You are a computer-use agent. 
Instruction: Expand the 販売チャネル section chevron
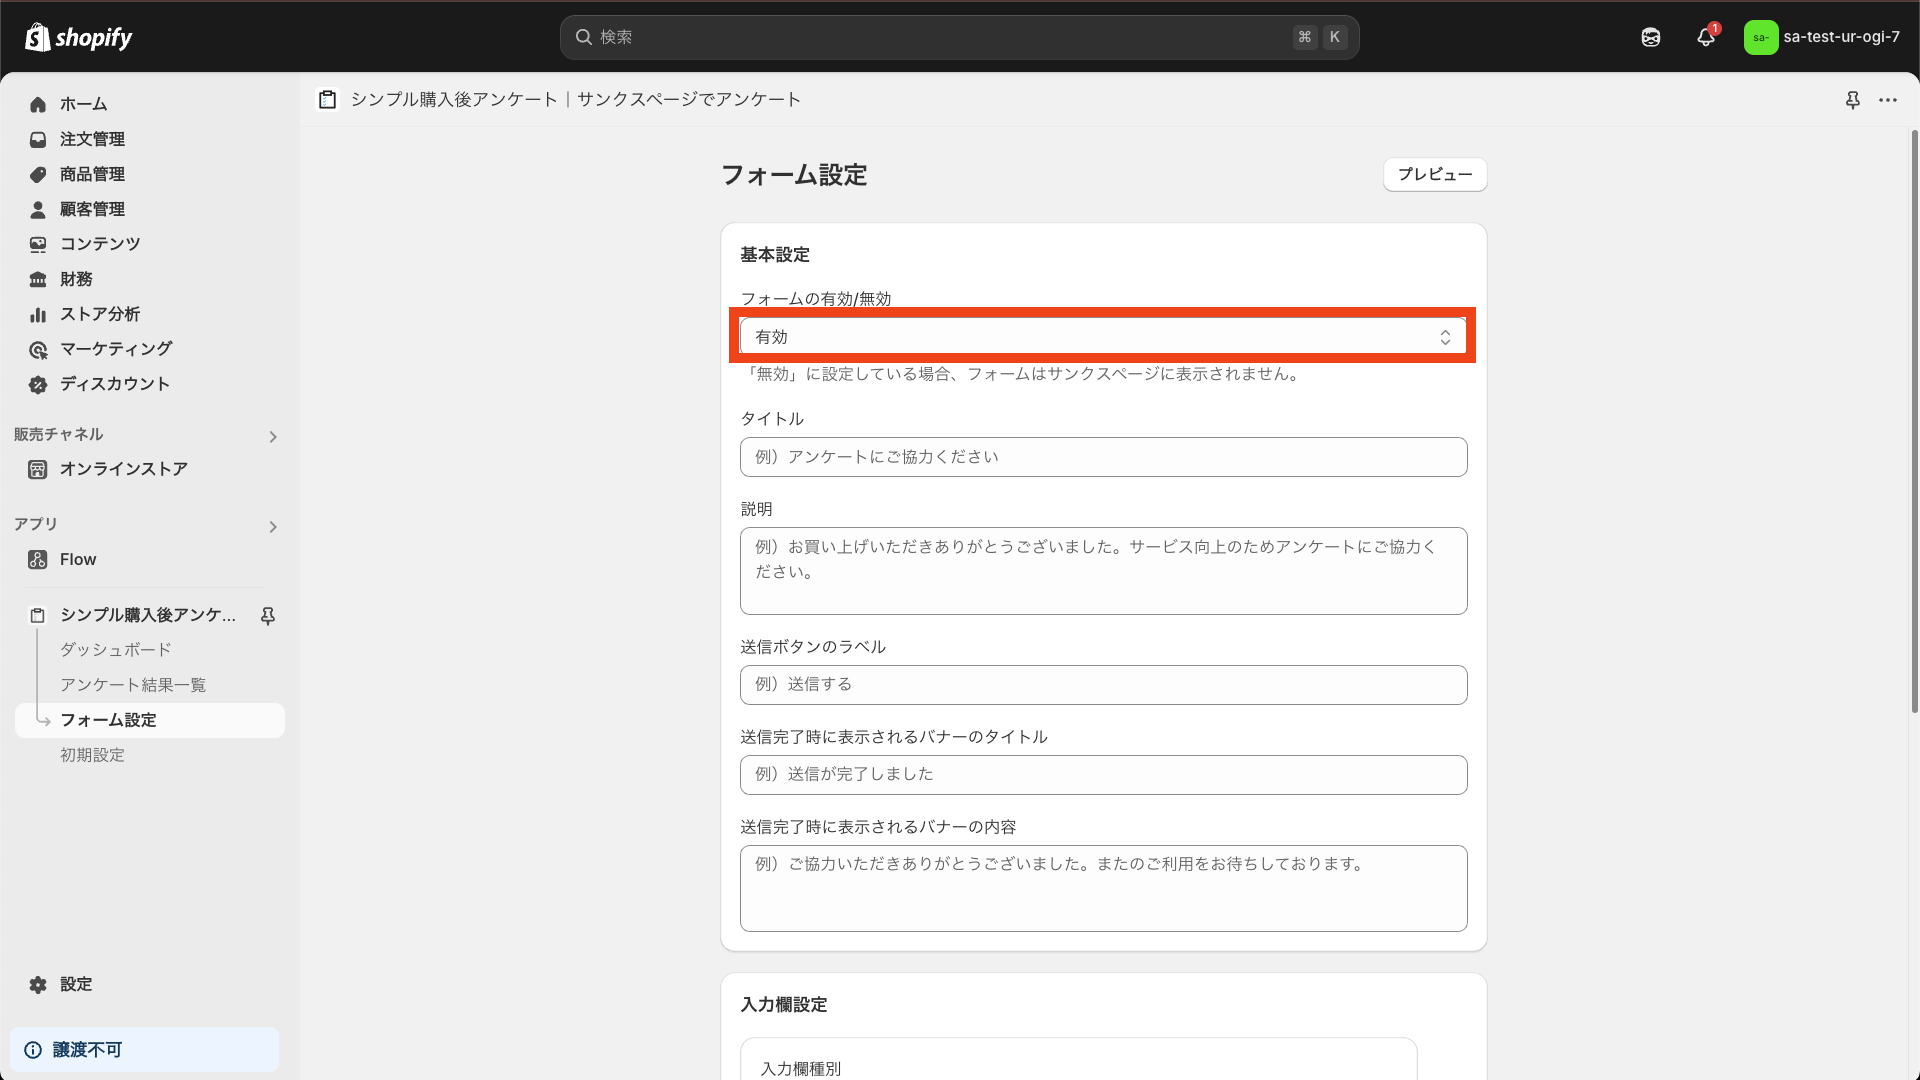[272, 437]
